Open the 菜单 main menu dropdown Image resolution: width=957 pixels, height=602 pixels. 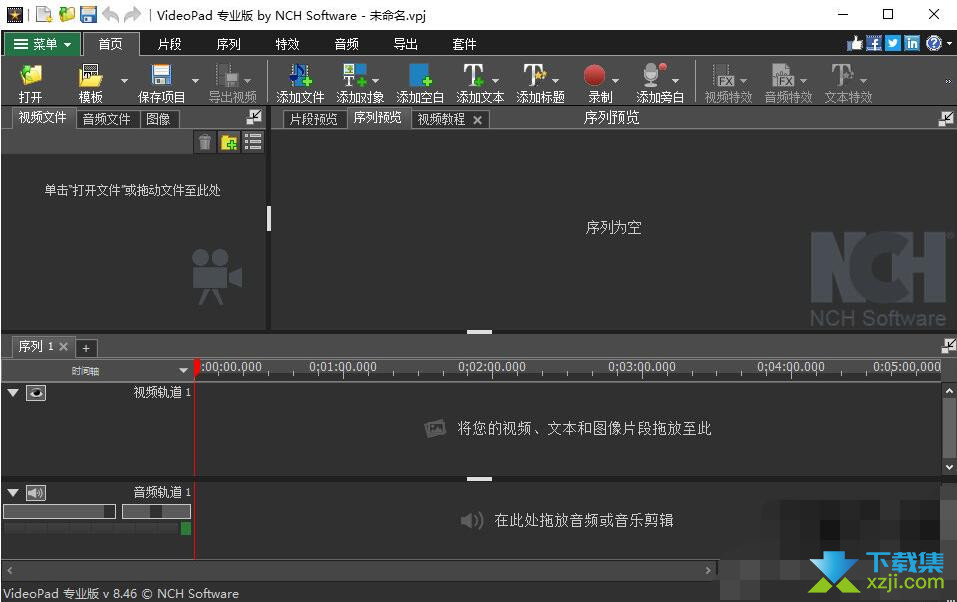point(42,44)
